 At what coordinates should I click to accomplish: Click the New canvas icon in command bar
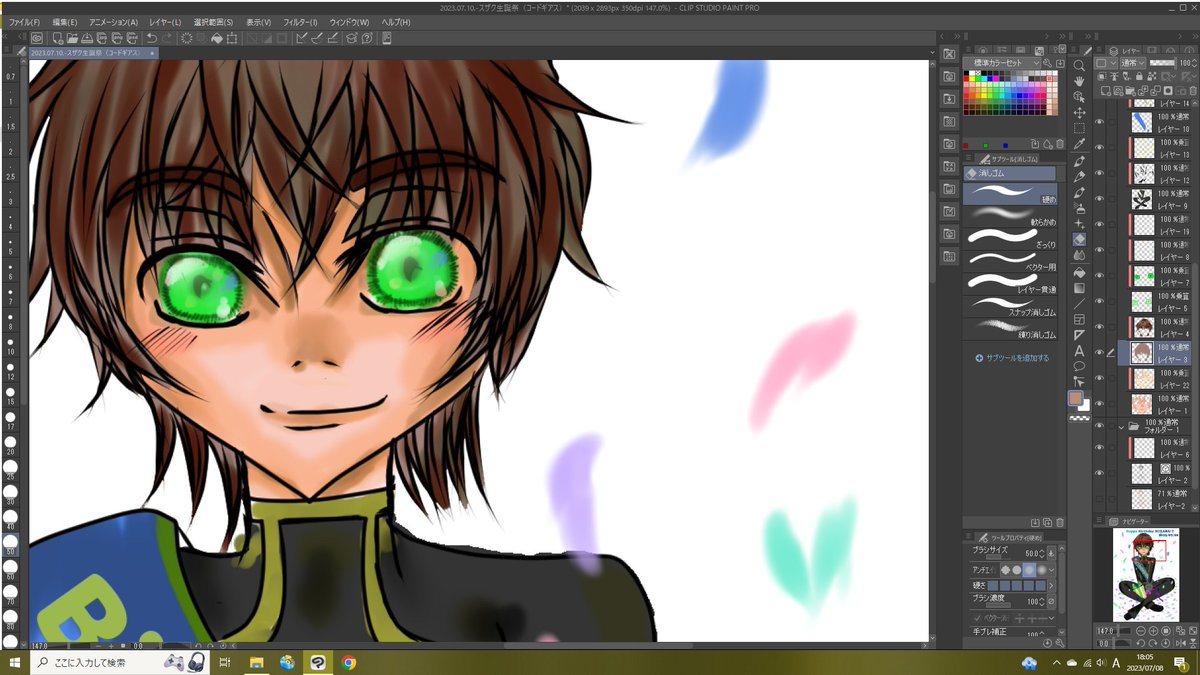pyautogui.click(x=58, y=38)
